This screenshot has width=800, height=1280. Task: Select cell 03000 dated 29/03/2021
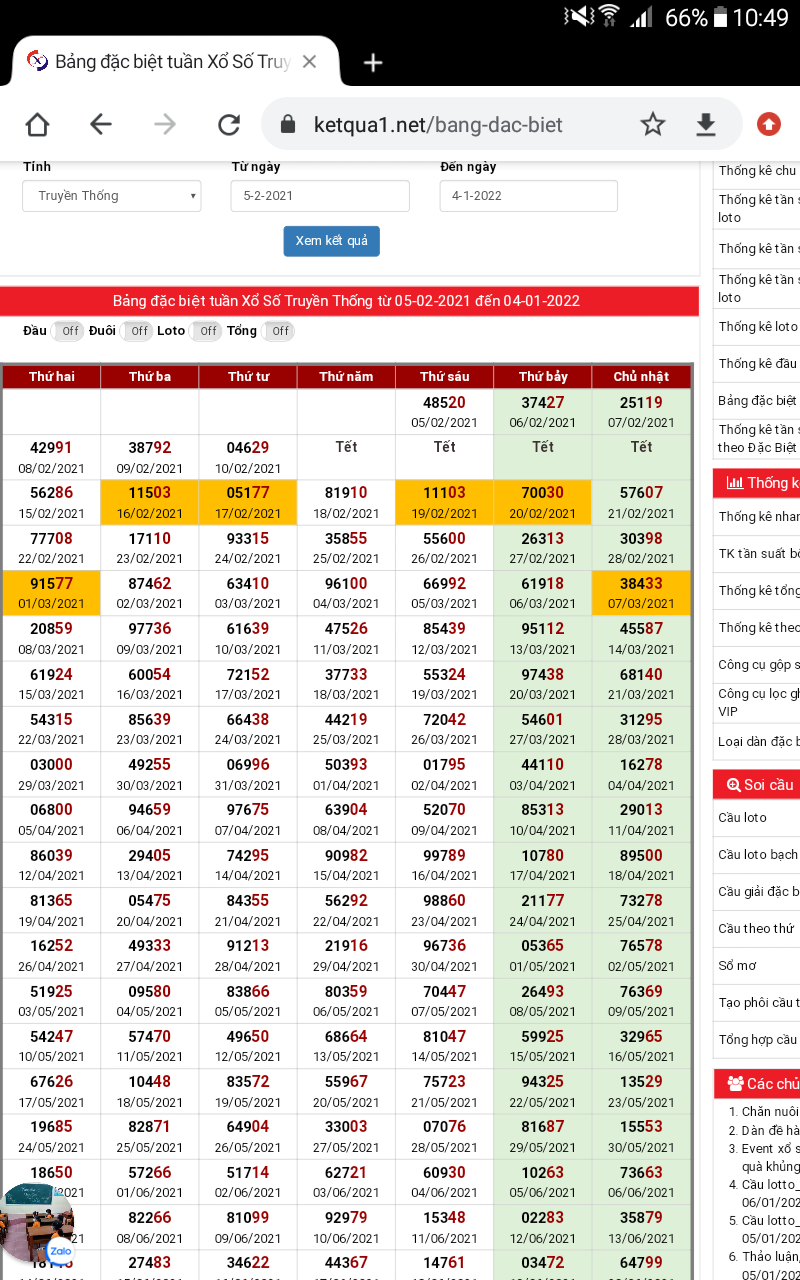(x=52, y=774)
